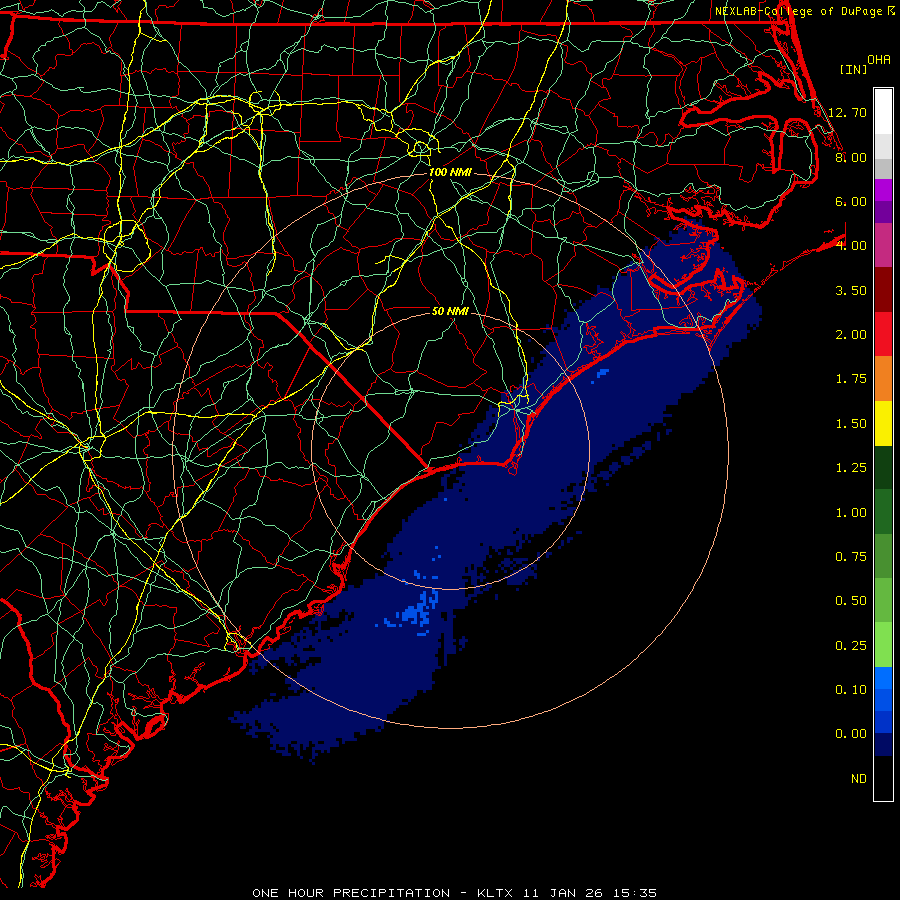Select the pink 4.00 legend swatch
This screenshot has height=900, width=900.
click(883, 245)
